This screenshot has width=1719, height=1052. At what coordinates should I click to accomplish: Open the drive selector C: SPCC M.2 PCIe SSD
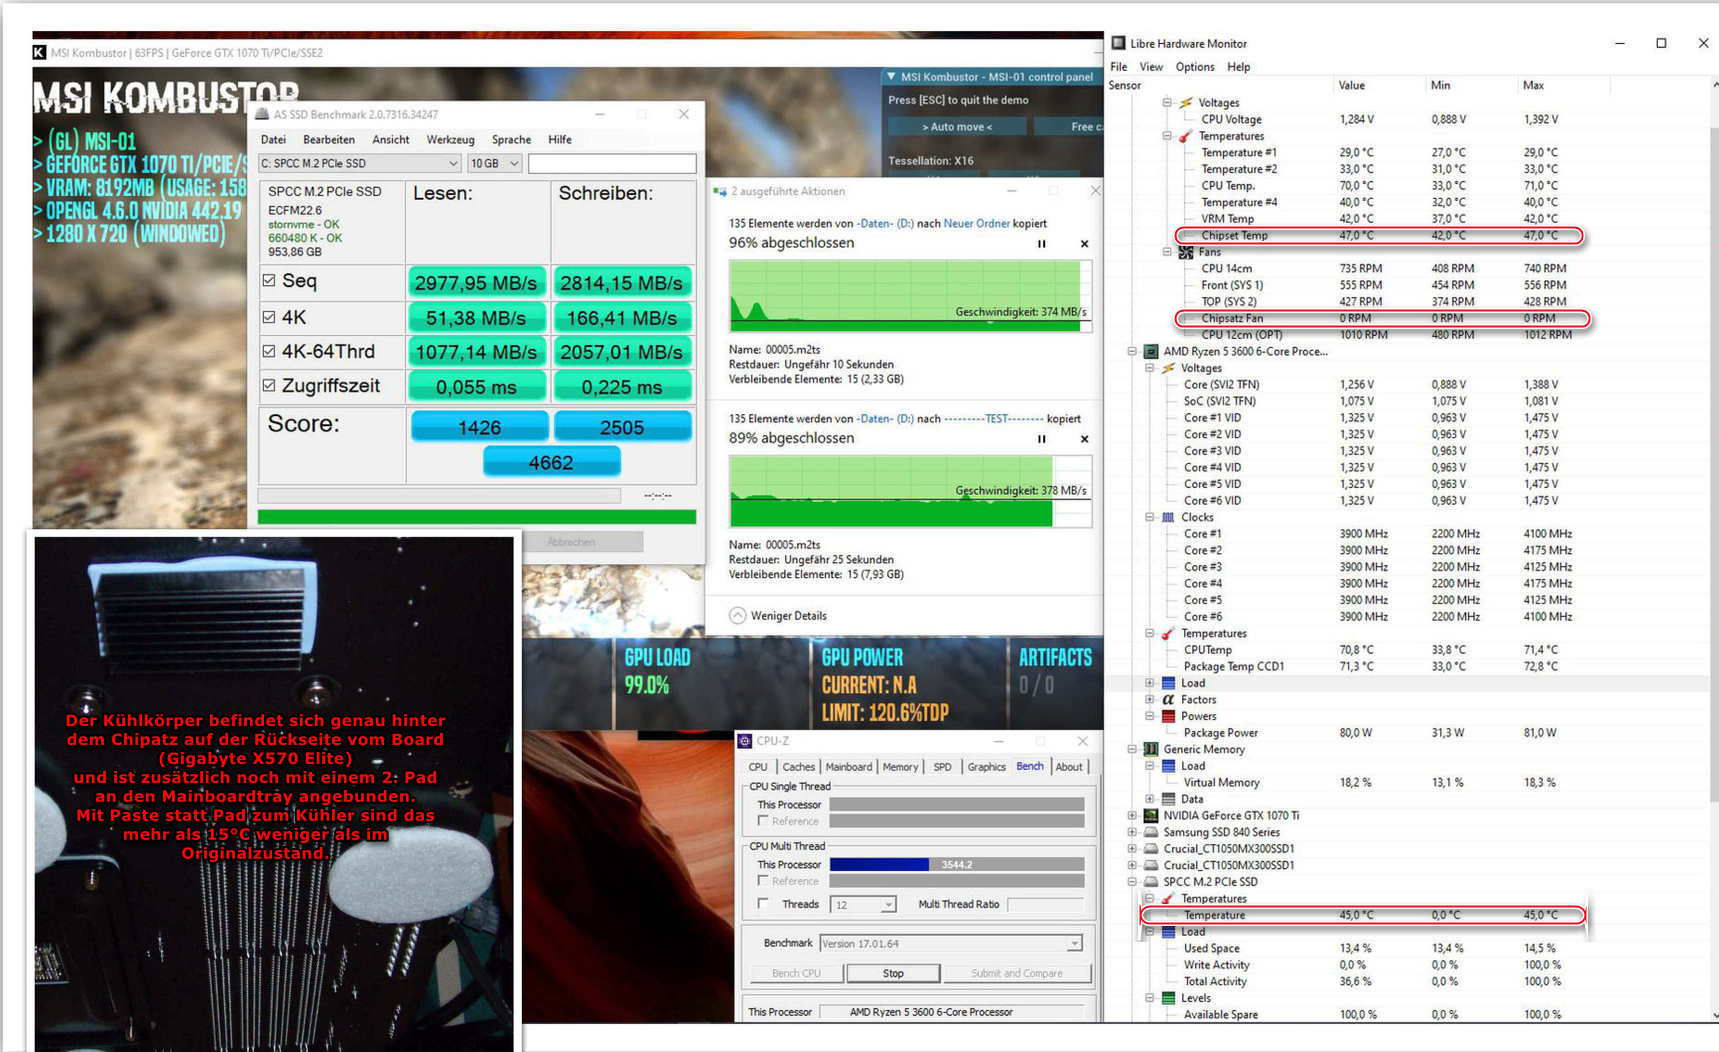click(x=360, y=163)
